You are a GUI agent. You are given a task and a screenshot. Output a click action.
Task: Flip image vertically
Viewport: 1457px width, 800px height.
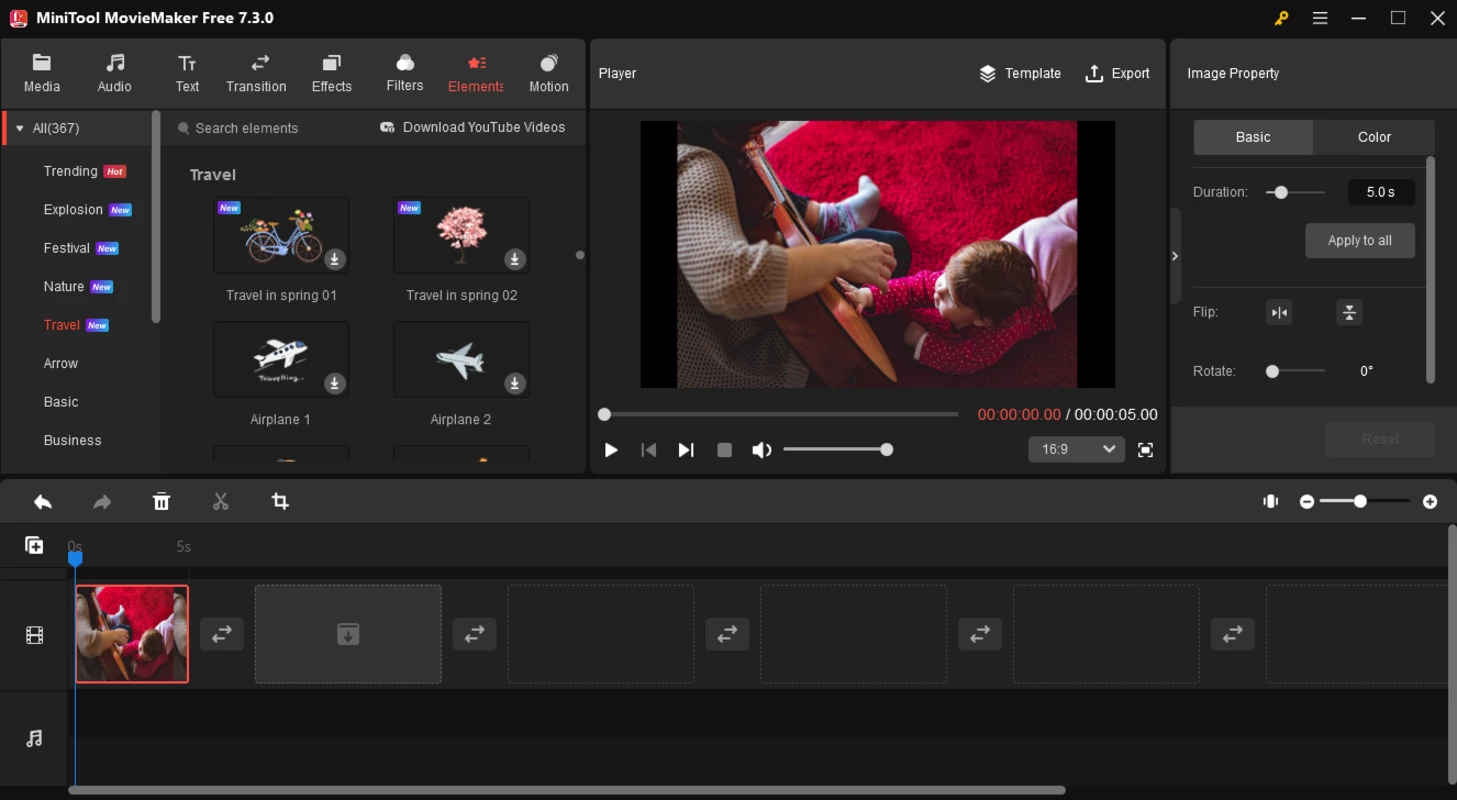1349,313
